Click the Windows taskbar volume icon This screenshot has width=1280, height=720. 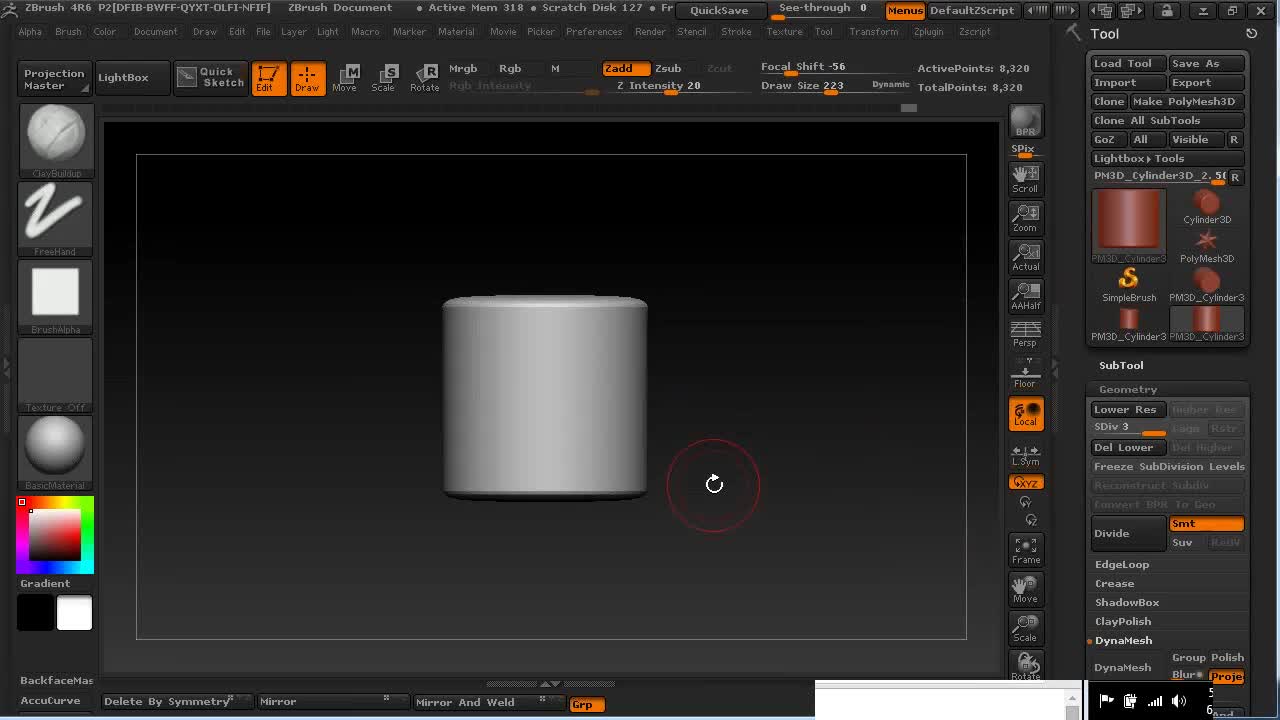pos(1179,701)
